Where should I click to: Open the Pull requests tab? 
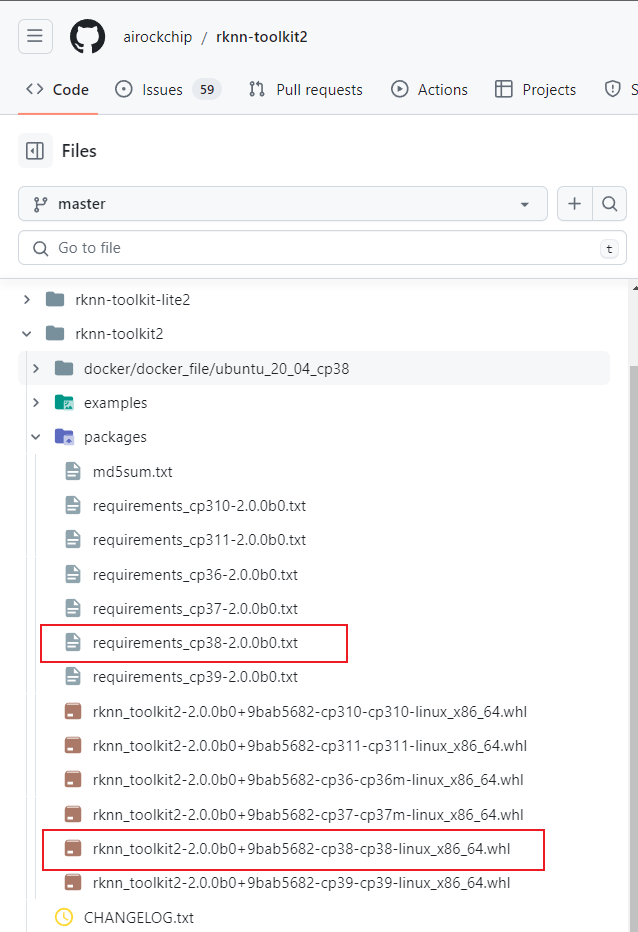tap(306, 90)
